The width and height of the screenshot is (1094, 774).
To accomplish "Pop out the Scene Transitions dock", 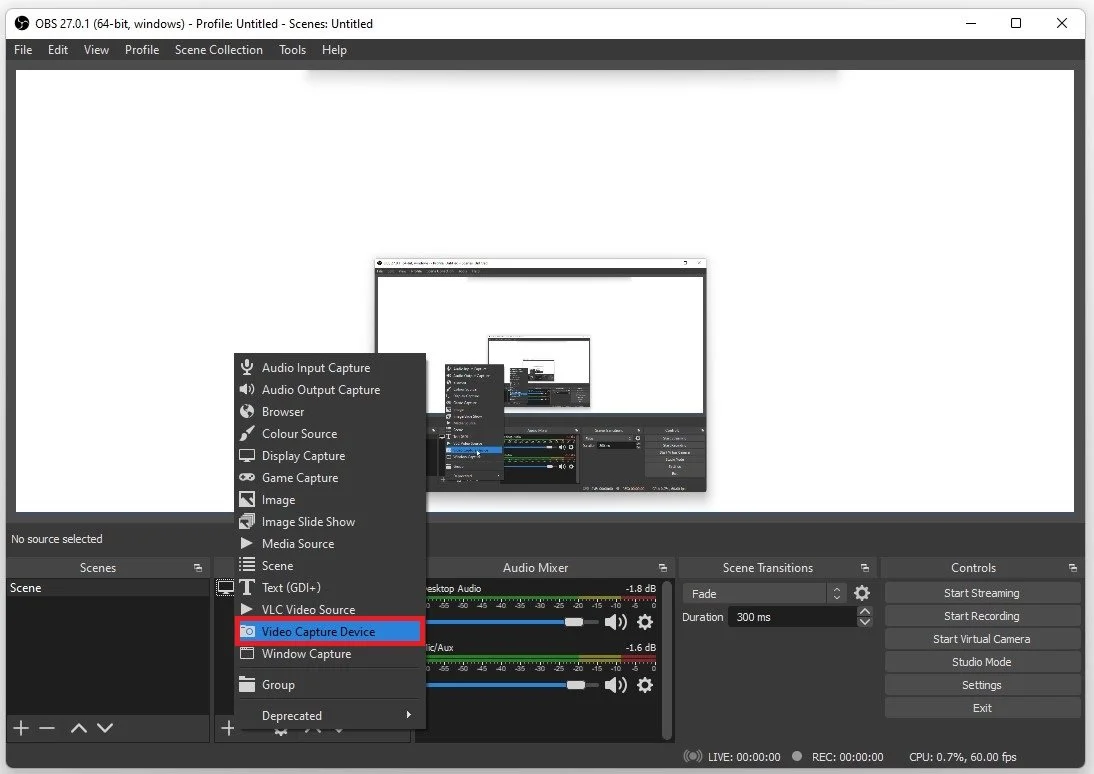I will [865, 568].
